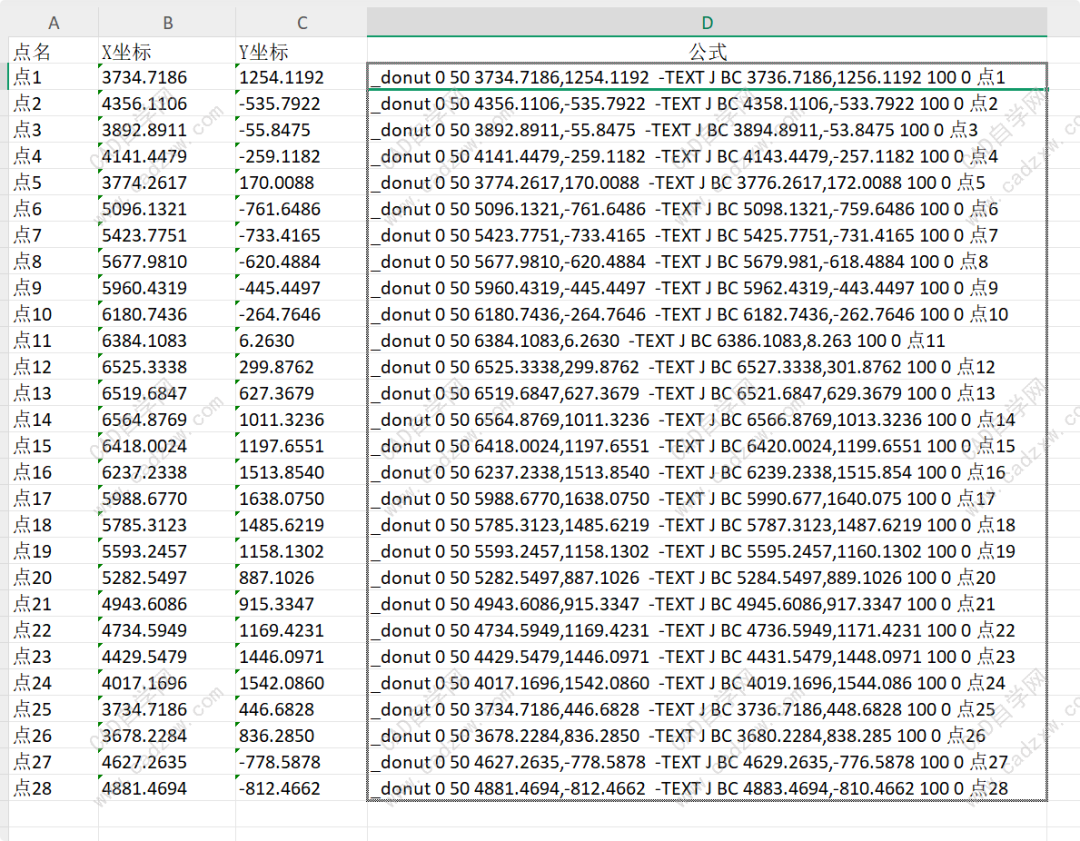Select column D header
Viewport: 1080px width, 841px height.
pyautogui.click(x=707, y=23)
